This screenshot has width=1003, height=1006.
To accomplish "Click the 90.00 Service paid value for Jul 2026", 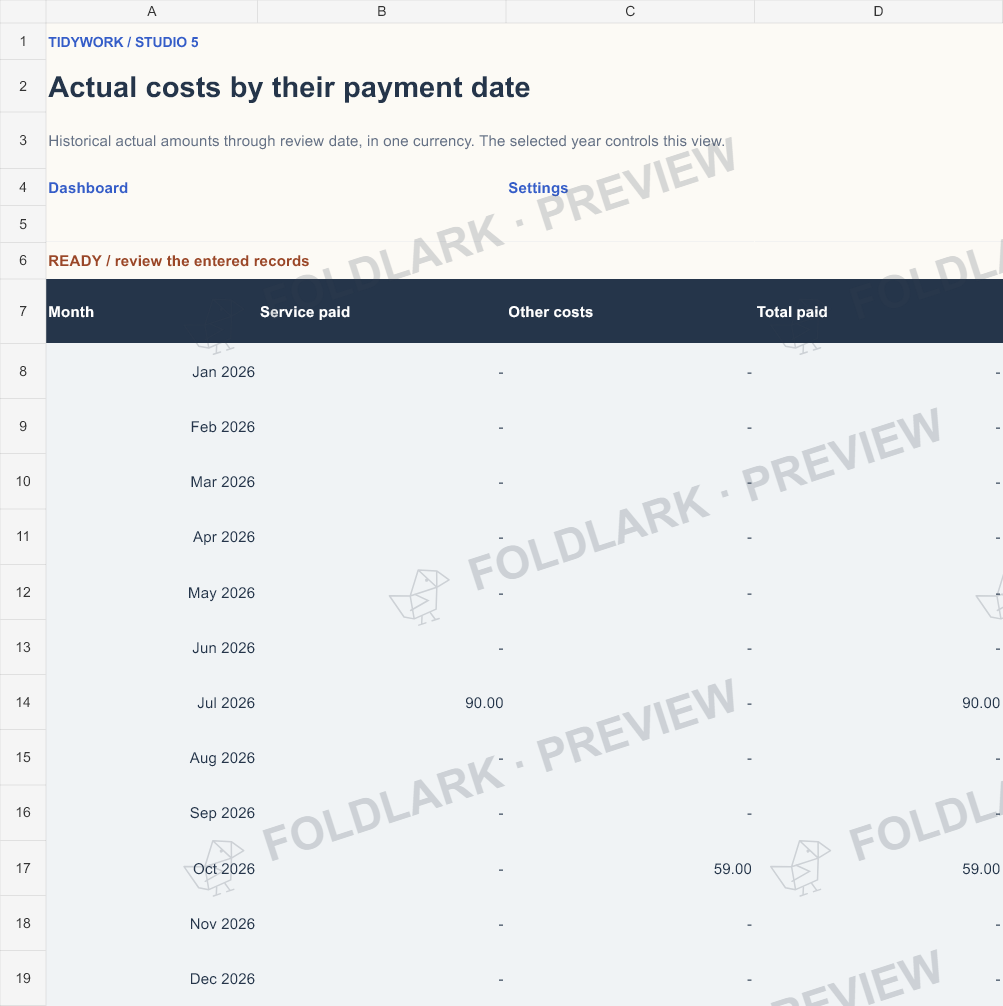I will 484,703.
